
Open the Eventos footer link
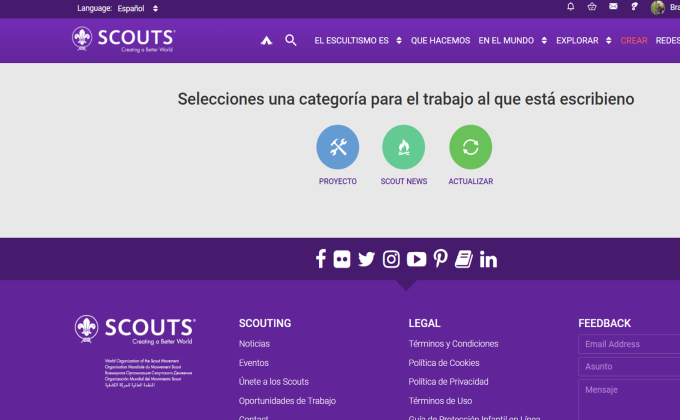[x=254, y=363]
